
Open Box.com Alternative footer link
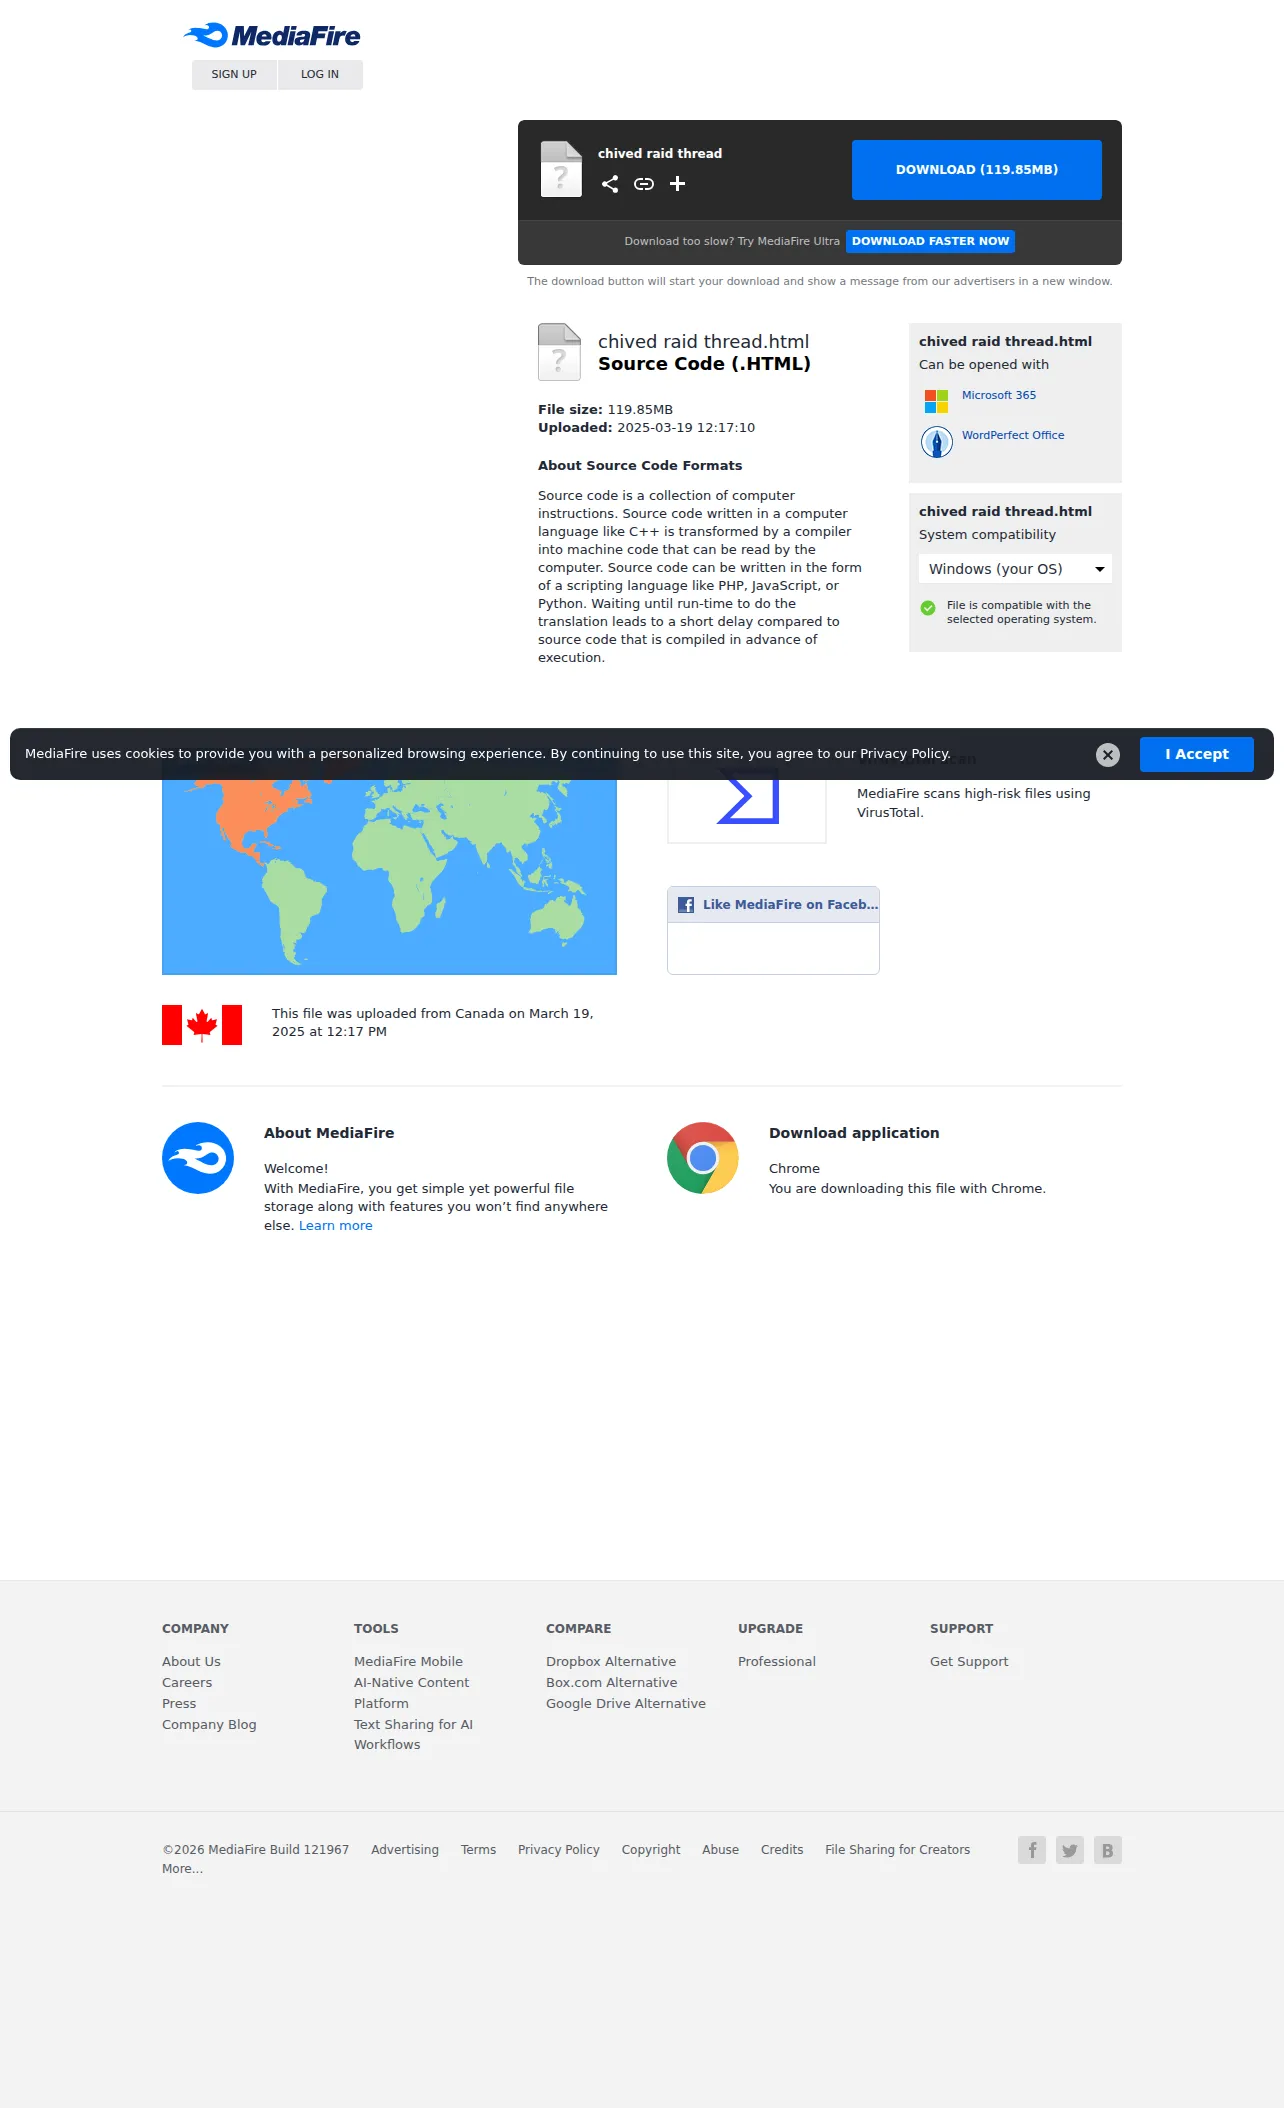pos(612,1683)
